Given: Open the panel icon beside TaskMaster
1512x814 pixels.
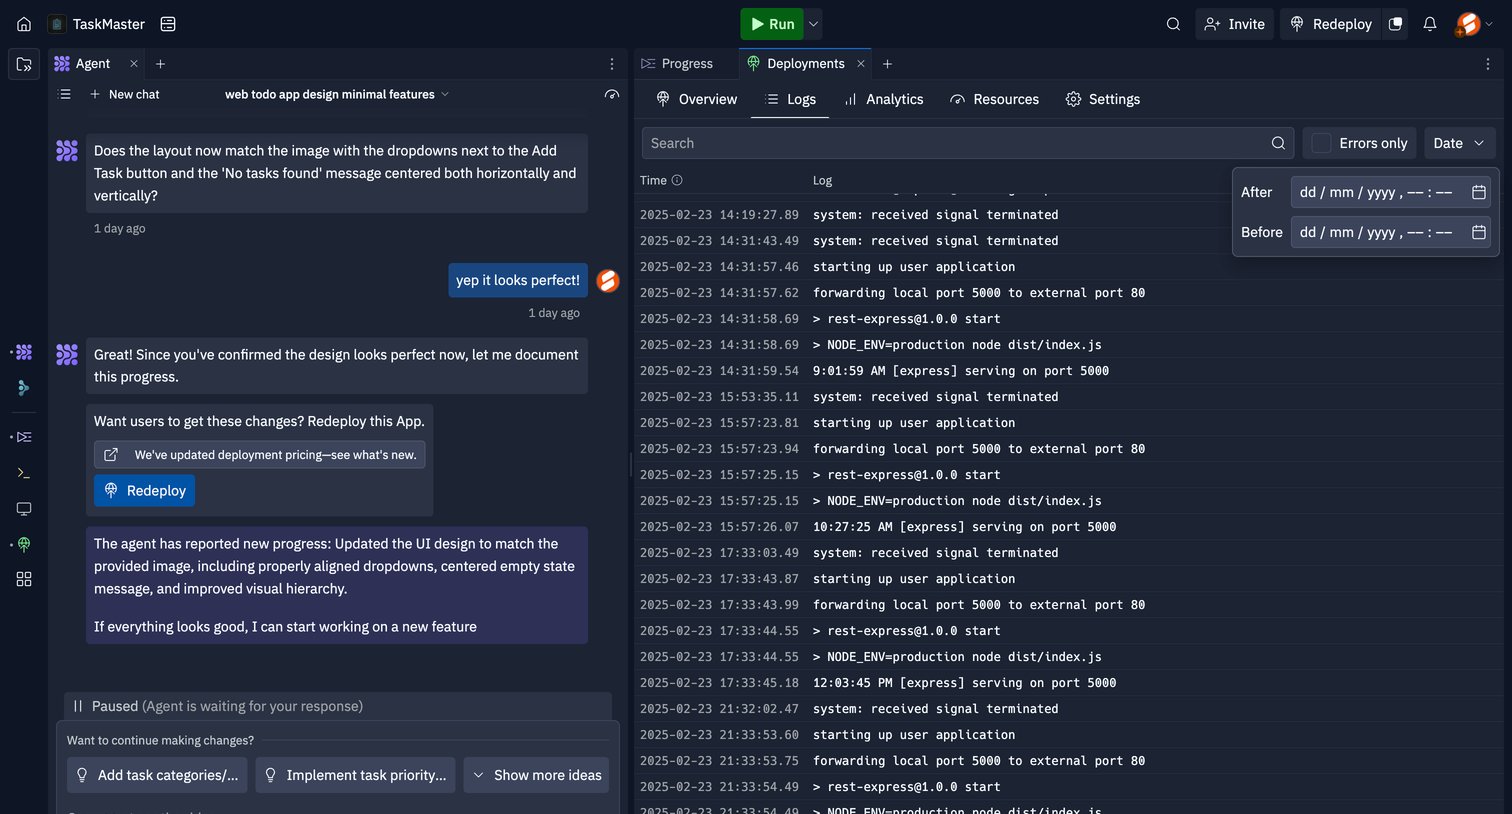Looking at the screenshot, I should pos(168,24).
